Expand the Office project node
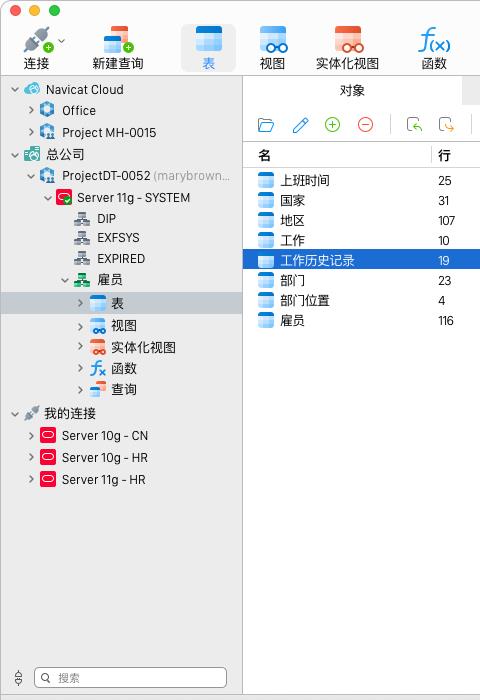 (x=31, y=110)
